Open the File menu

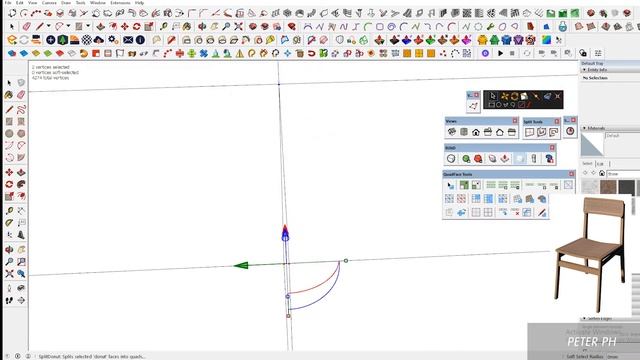tap(8, 2)
